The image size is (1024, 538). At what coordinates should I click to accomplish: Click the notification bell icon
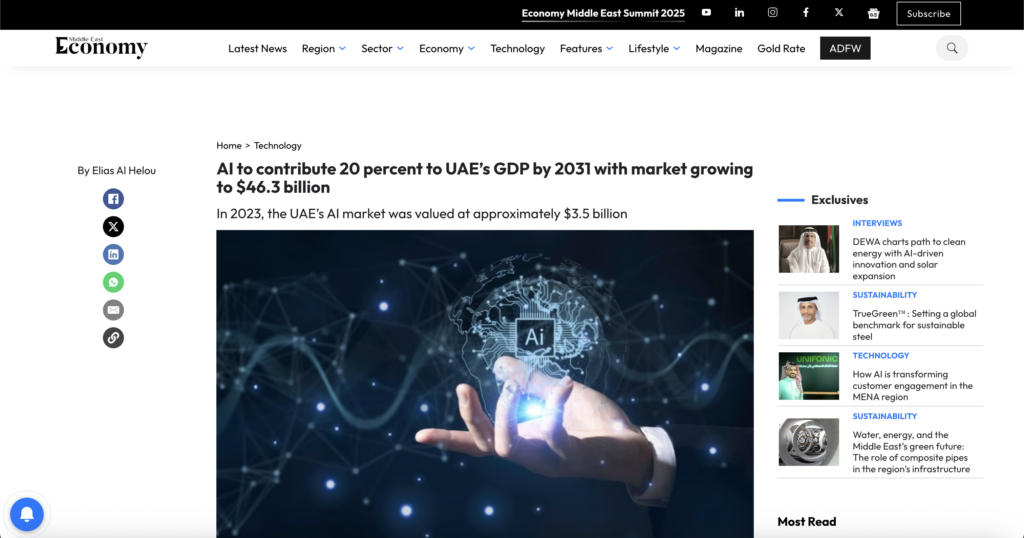tap(27, 514)
